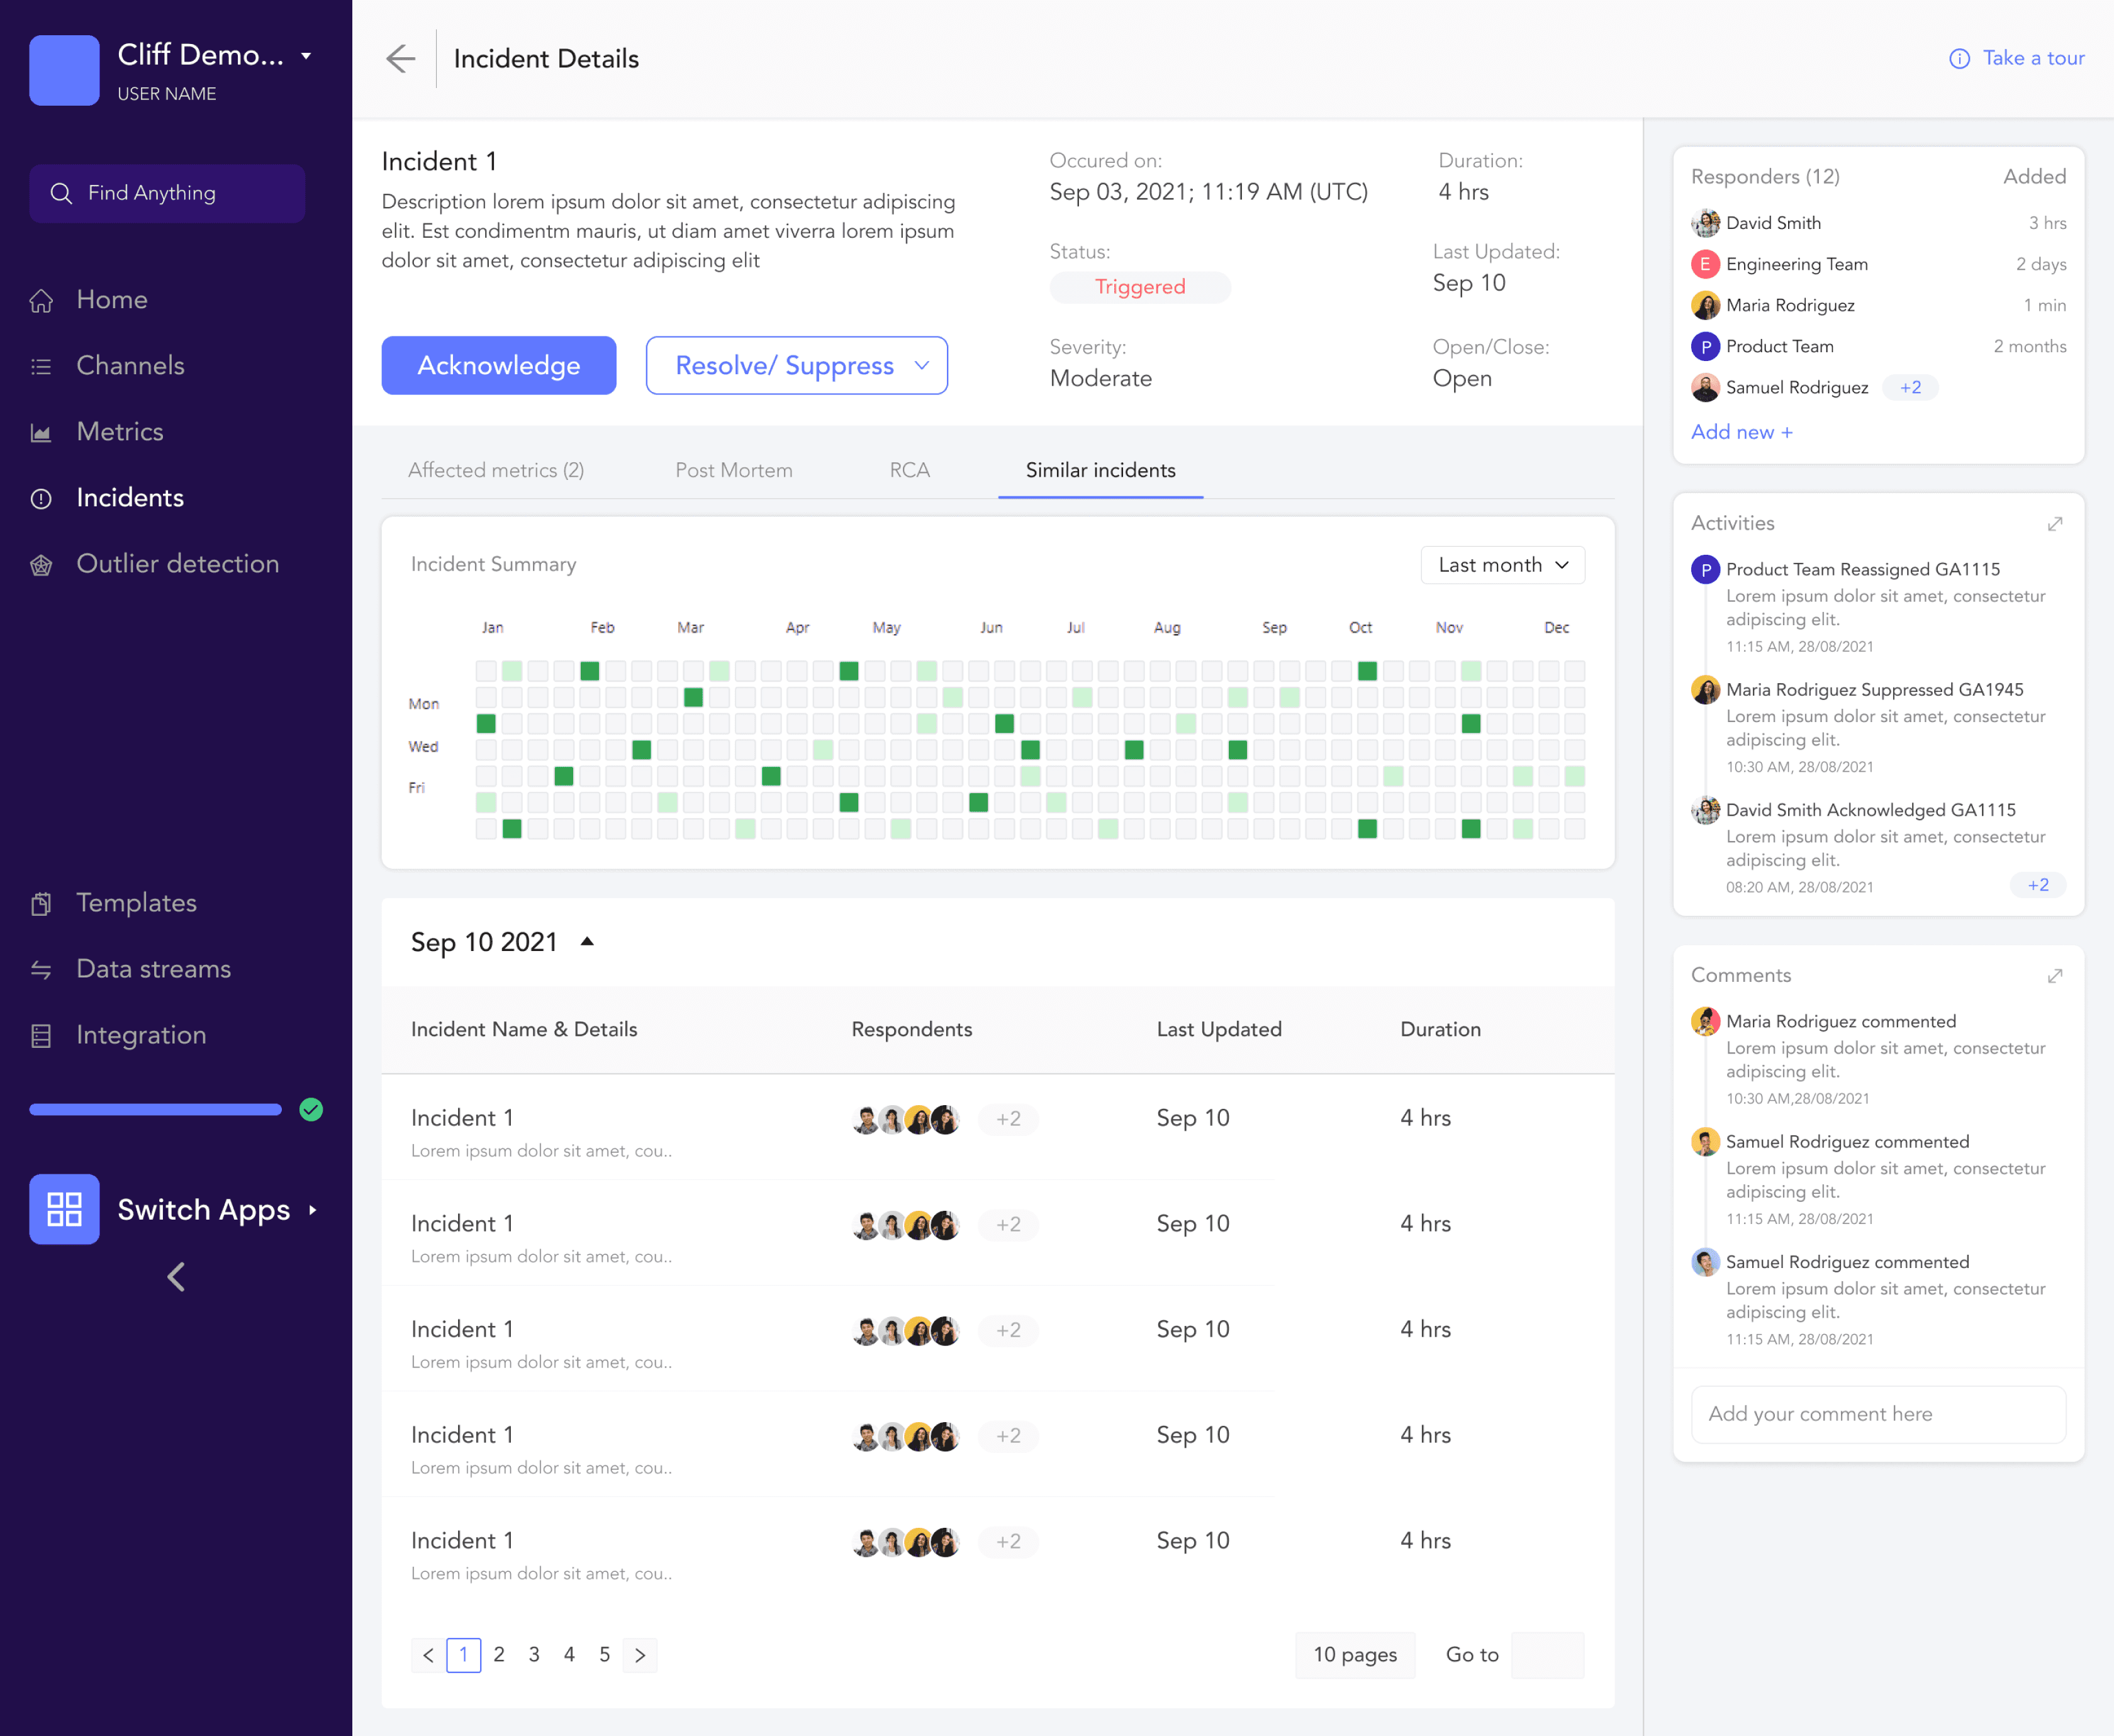This screenshot has width=2114, height=1736.
Task: Switch to the Post Mortem tab
Action: [x=733, y=470]
